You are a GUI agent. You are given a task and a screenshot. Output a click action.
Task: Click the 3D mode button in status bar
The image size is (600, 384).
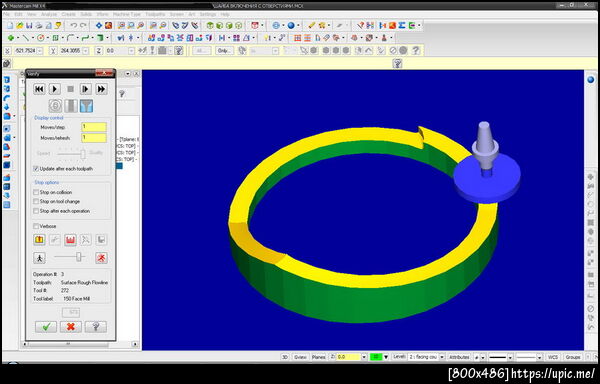[x=285, y=357]
